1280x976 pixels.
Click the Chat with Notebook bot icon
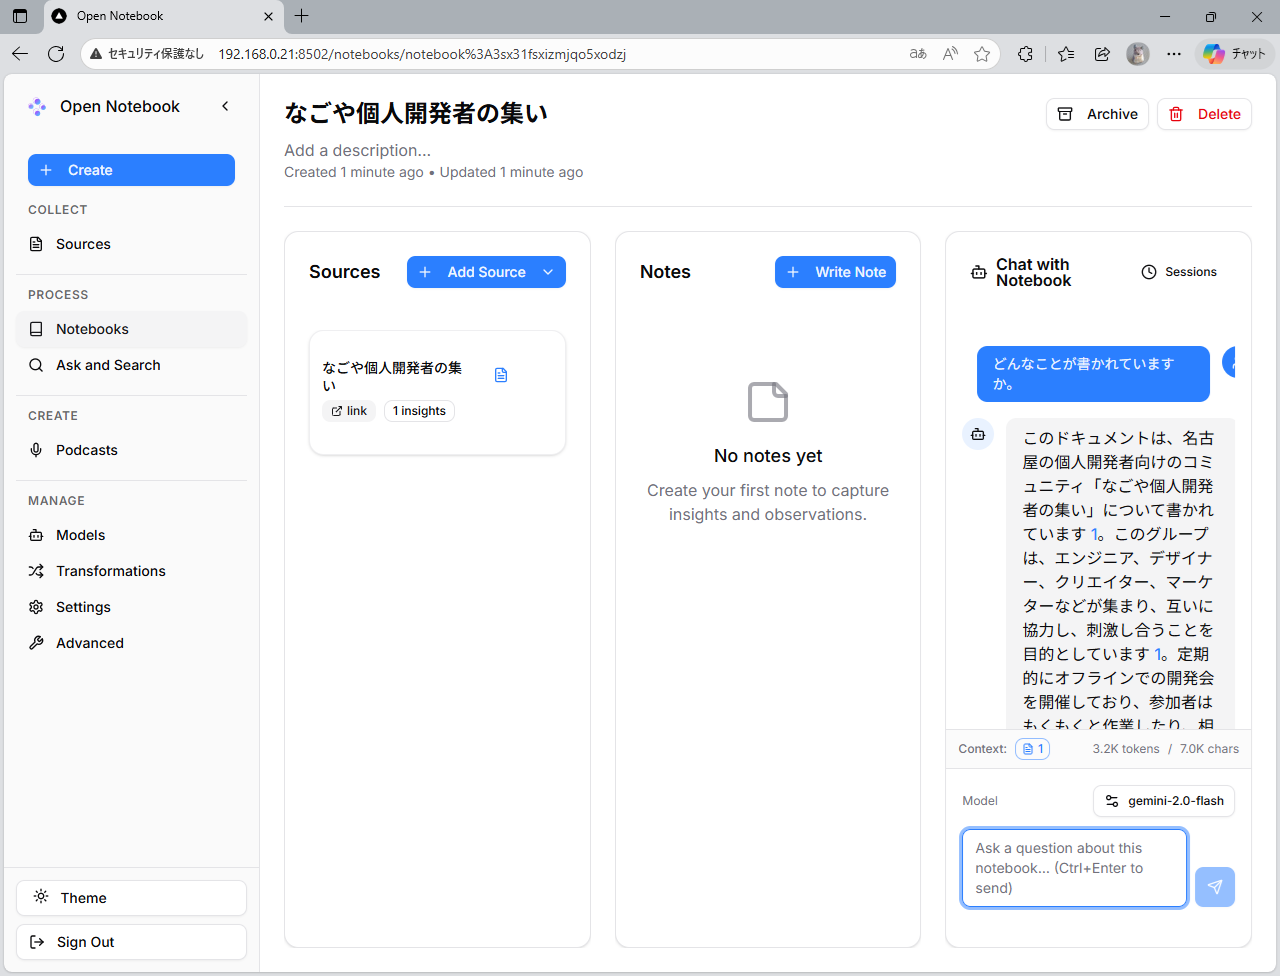click(979, 272)
